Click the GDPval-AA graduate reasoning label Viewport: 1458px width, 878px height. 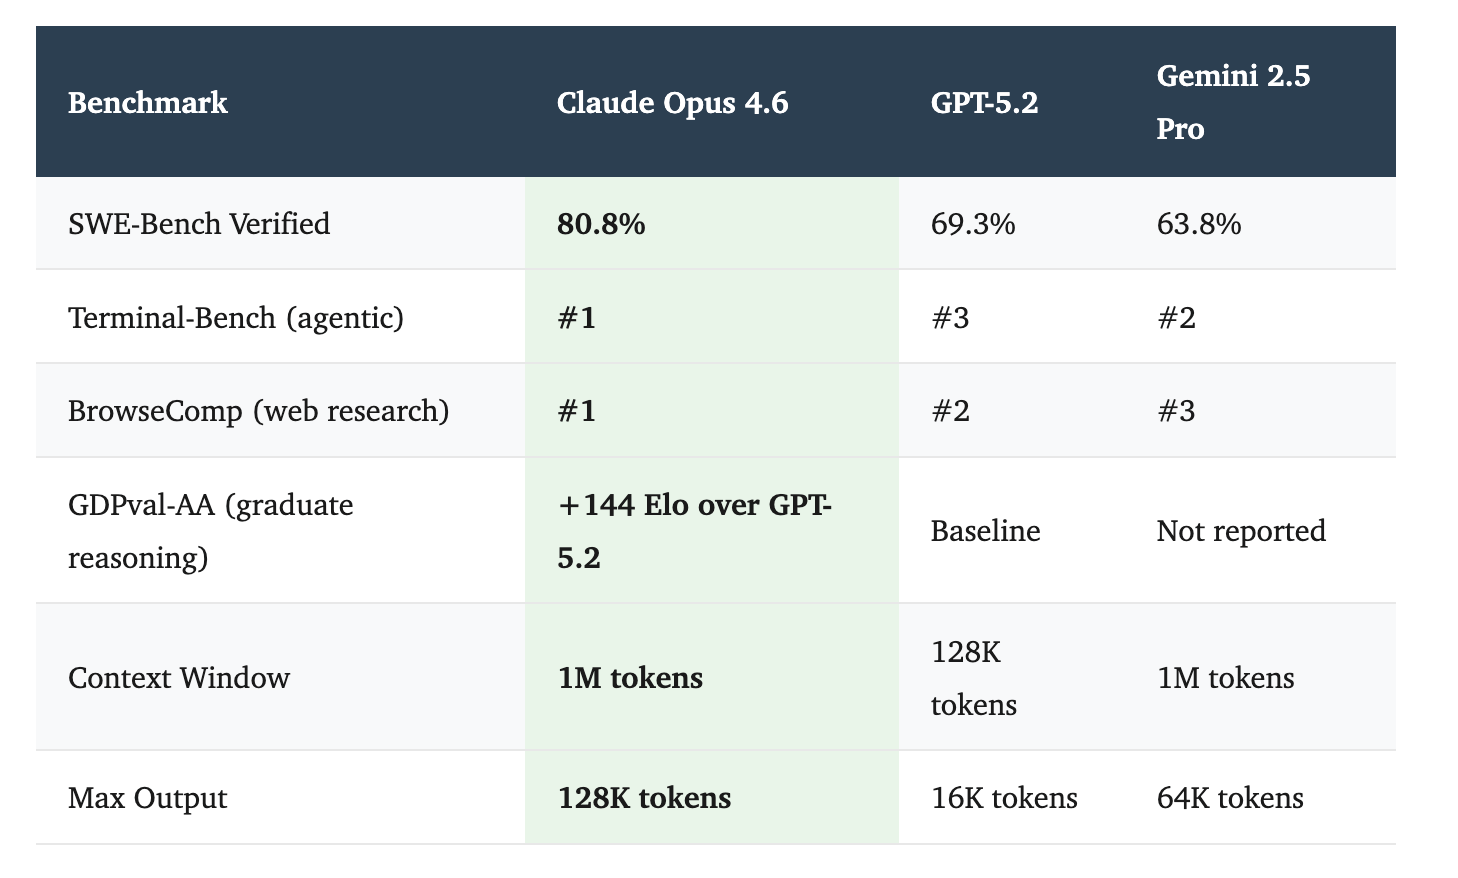(x=211, y=530)
